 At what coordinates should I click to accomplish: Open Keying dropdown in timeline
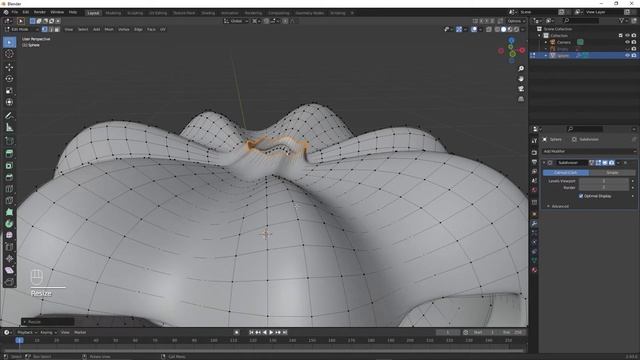(x=49, y=333)
